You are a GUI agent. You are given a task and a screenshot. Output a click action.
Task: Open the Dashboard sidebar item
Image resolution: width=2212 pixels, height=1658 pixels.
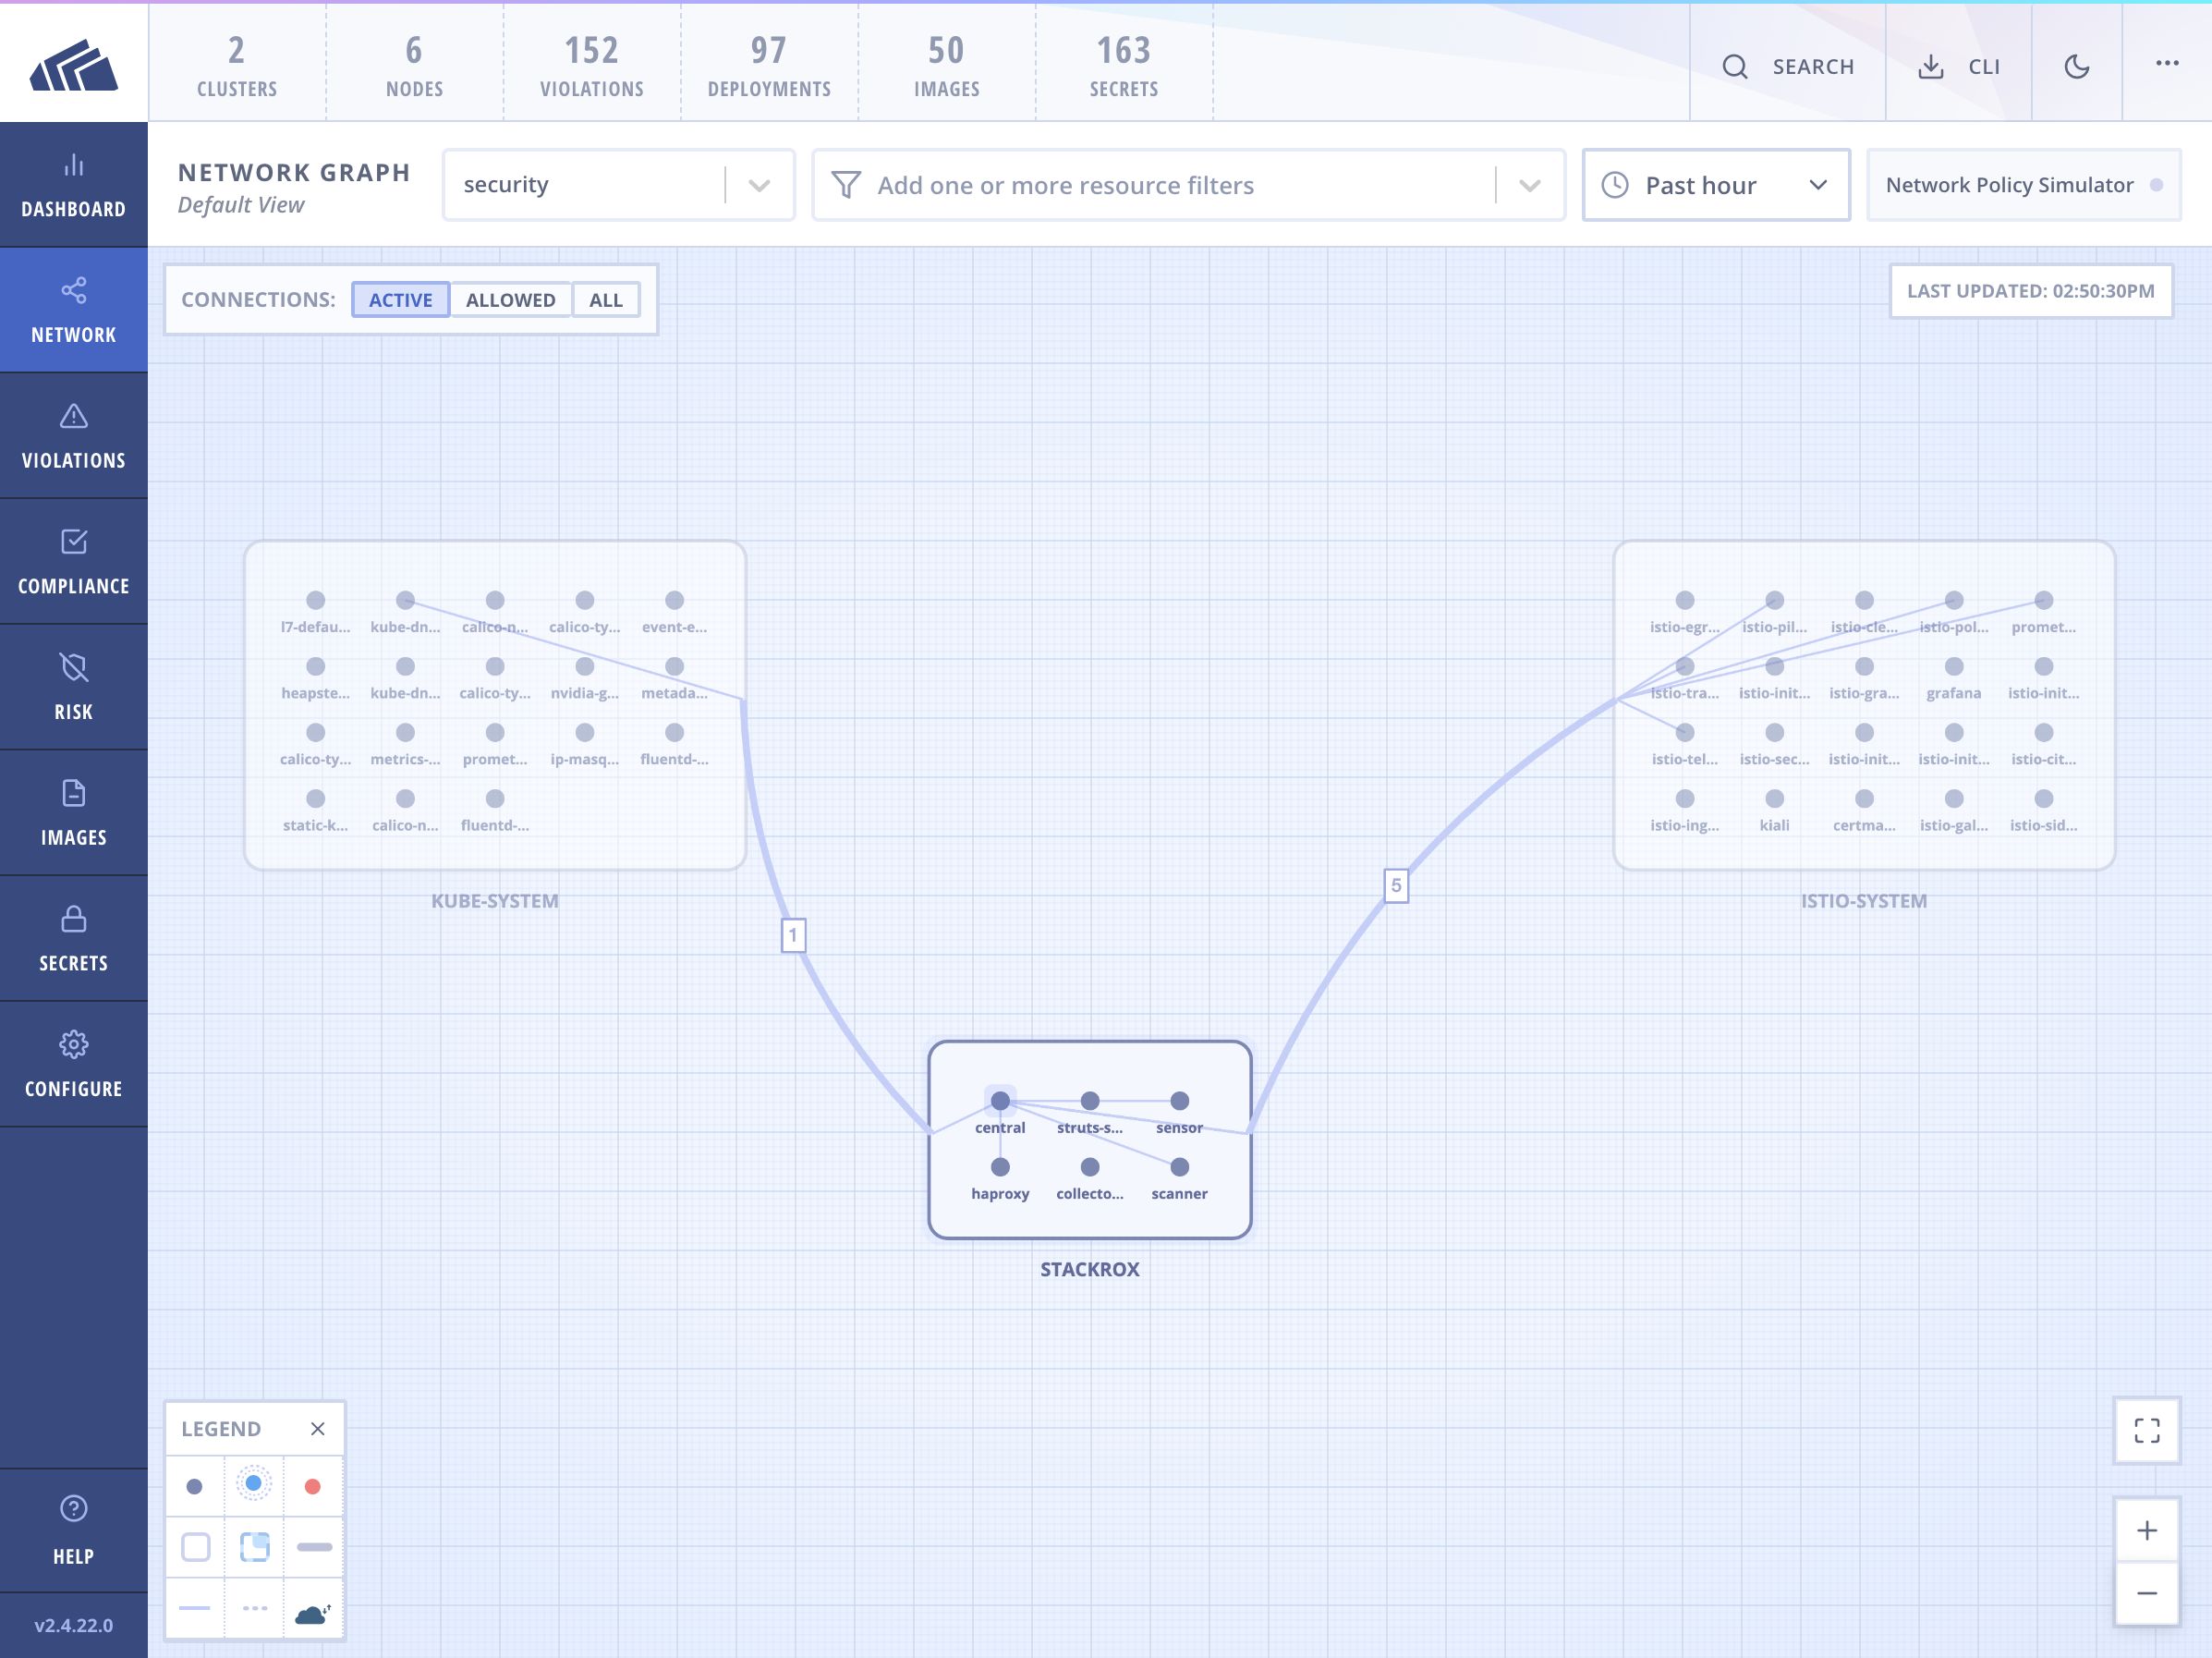tap(74, 186)
